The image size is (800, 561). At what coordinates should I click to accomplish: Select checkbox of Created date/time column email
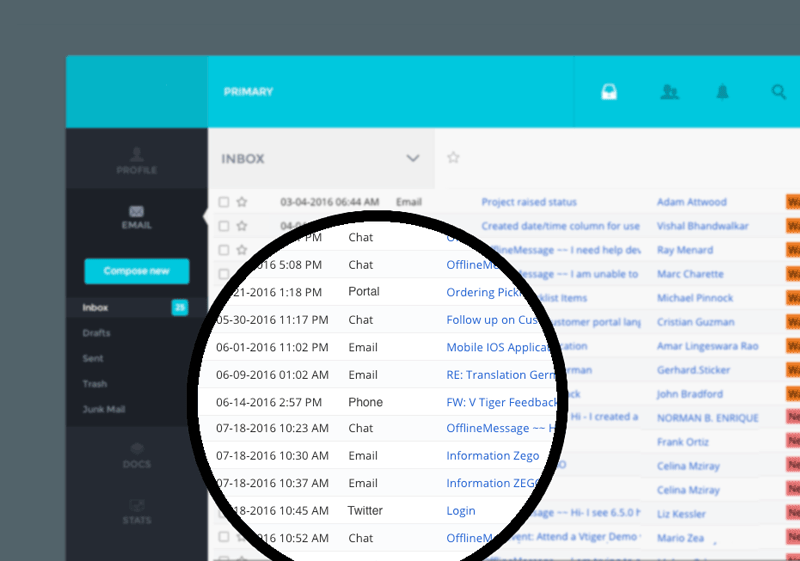coord(224,226)
